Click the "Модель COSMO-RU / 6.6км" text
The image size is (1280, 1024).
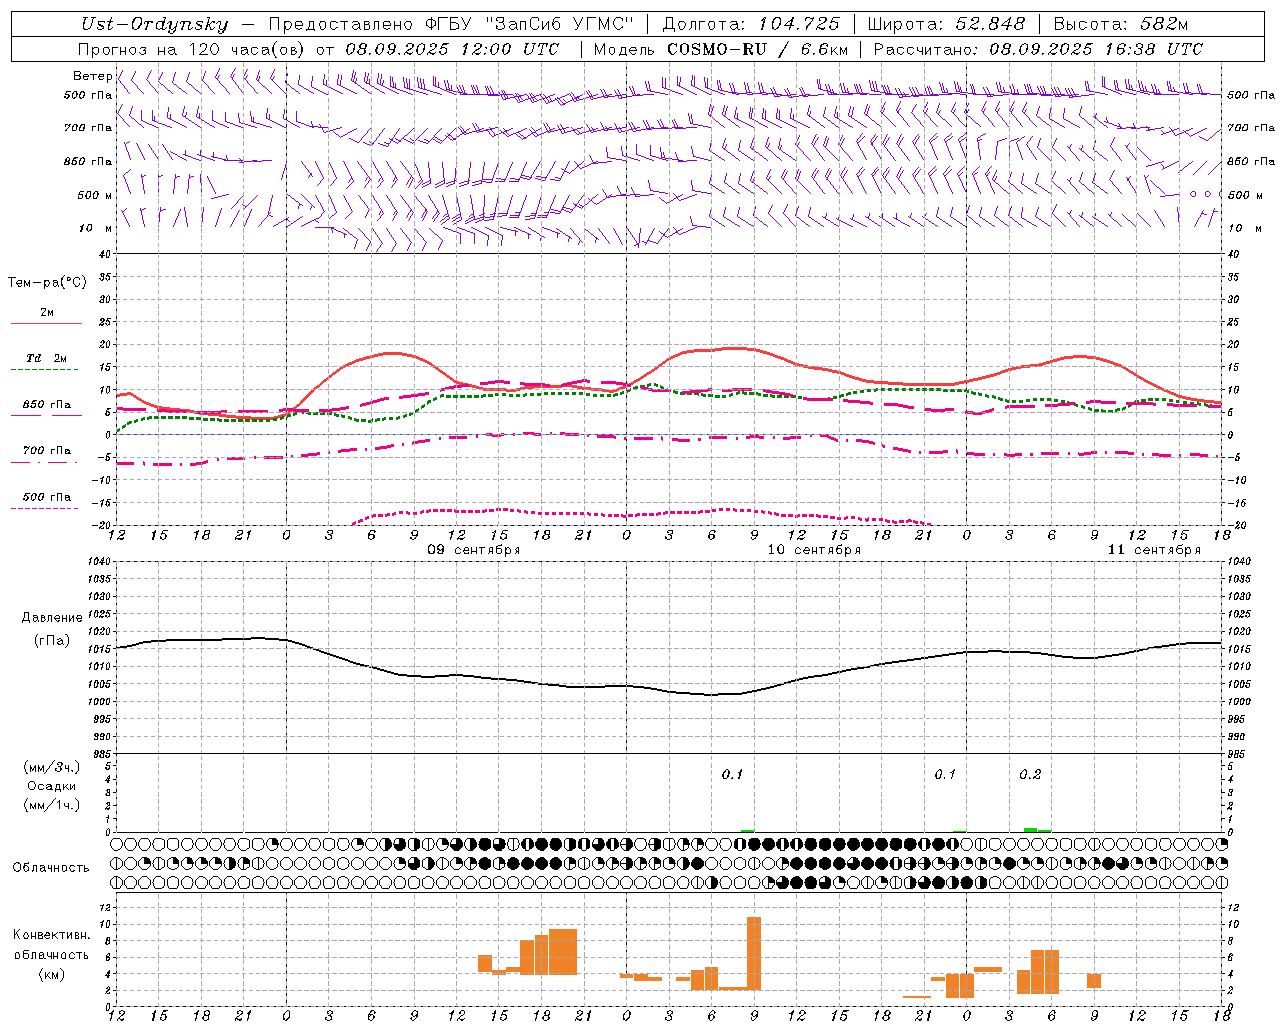pyautogui.click(x=720, y=49)
